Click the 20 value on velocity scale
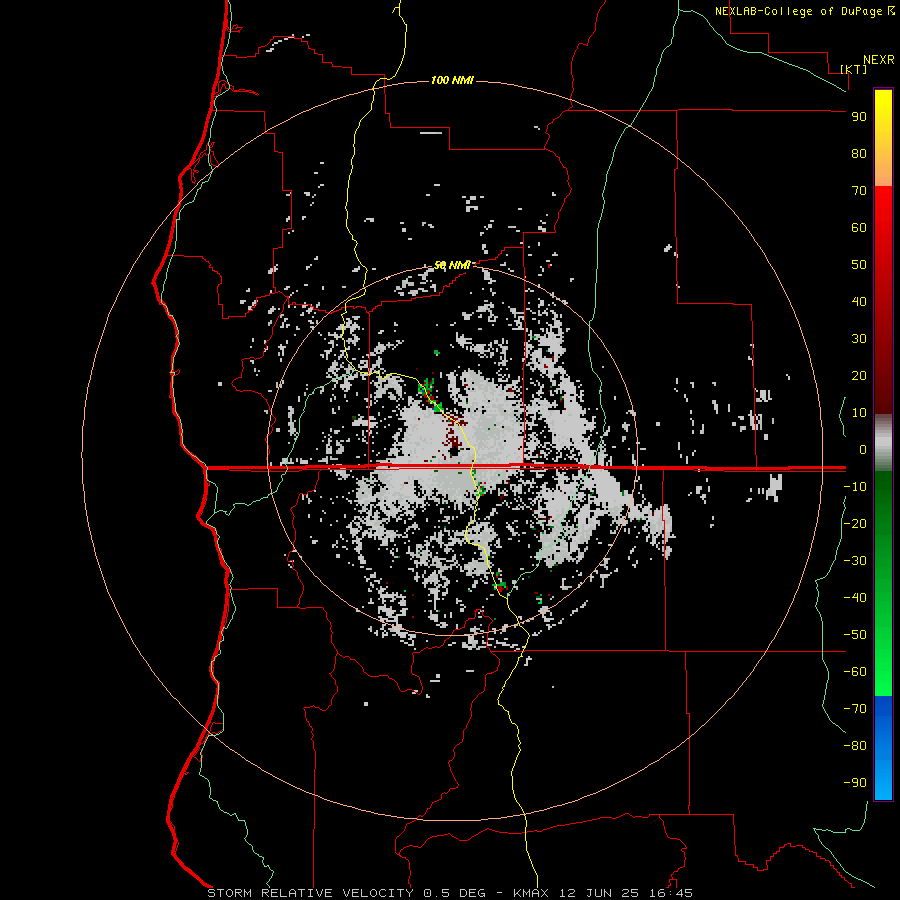The height and width of the screenshot is (900, 900). (859, 375)
